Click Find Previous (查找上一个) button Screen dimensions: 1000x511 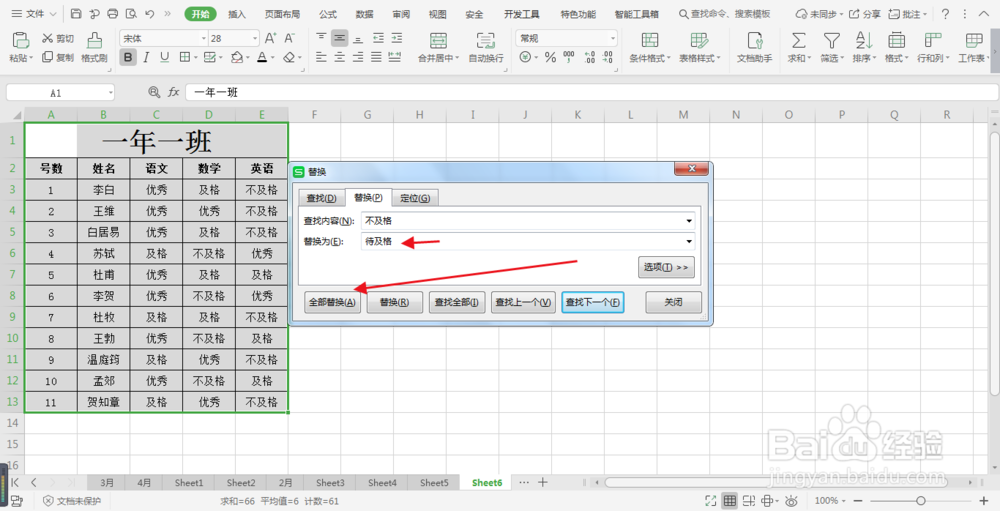pyautogui.click(x=523, y=302)
